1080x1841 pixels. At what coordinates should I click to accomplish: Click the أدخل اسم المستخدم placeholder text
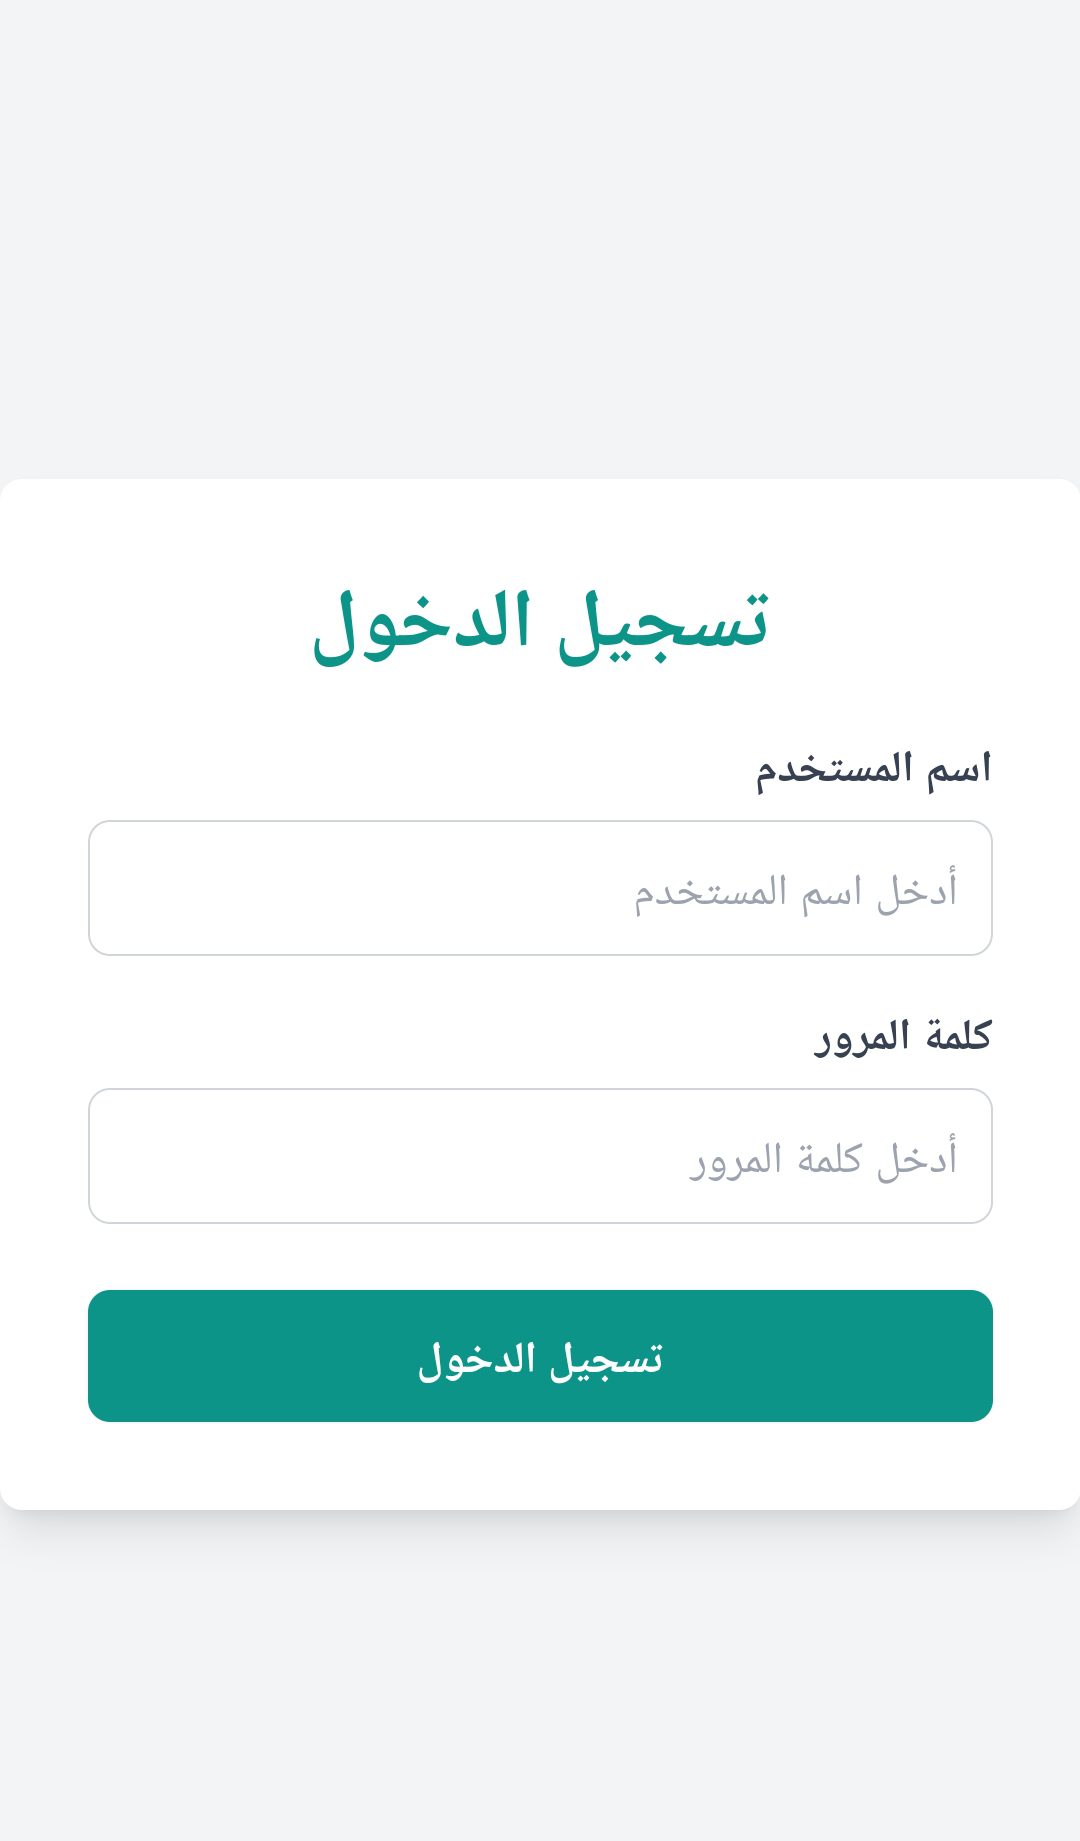pos(796,890)
